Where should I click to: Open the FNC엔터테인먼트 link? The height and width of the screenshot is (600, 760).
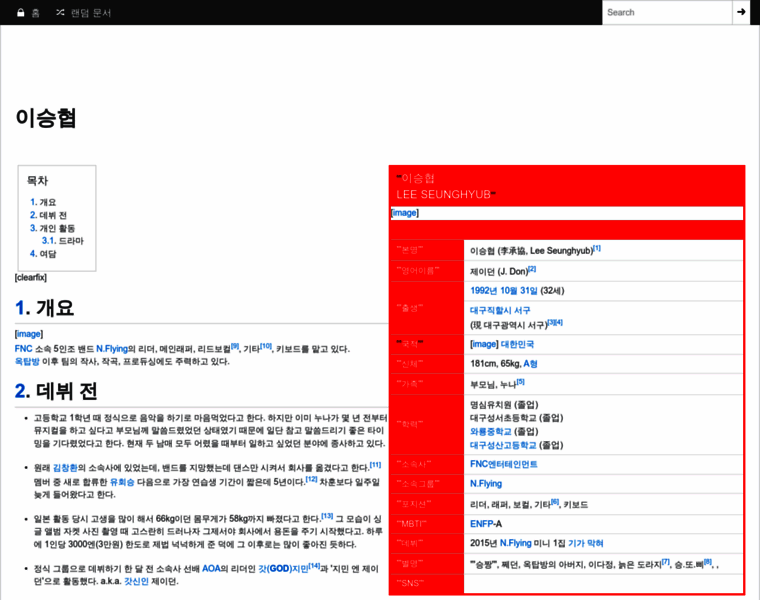[x=504, y=464]
